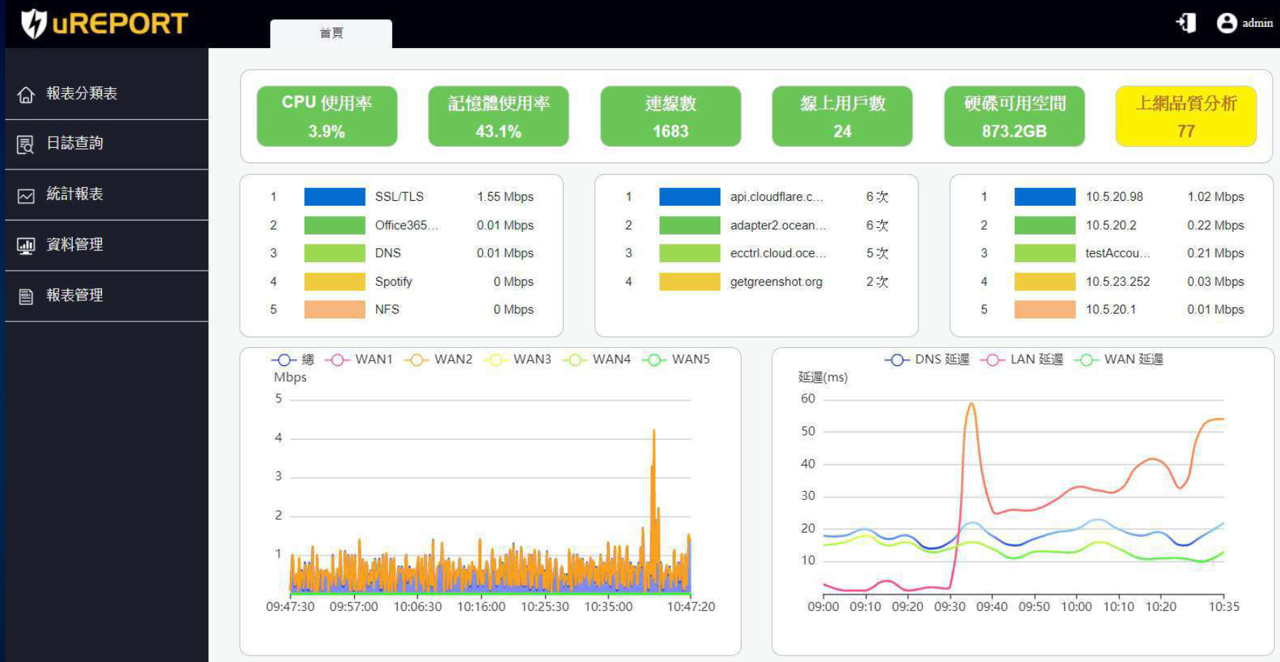Click the uREPORT shield logo
The width and height of the screenshot is (1280, 662).
point(34,24)
